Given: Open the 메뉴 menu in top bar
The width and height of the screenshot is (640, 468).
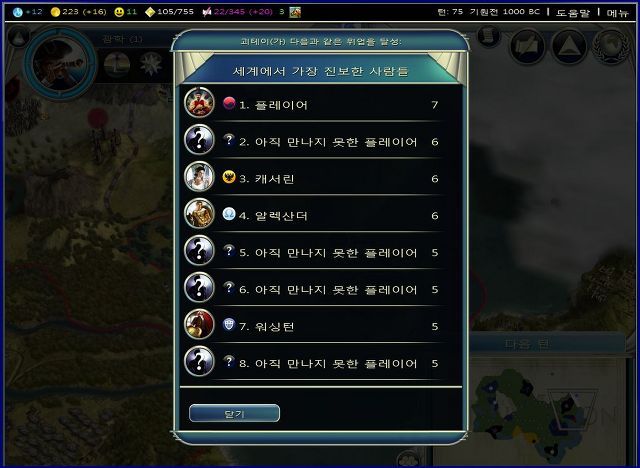Looking at the screenshot, I should (617, 13).
